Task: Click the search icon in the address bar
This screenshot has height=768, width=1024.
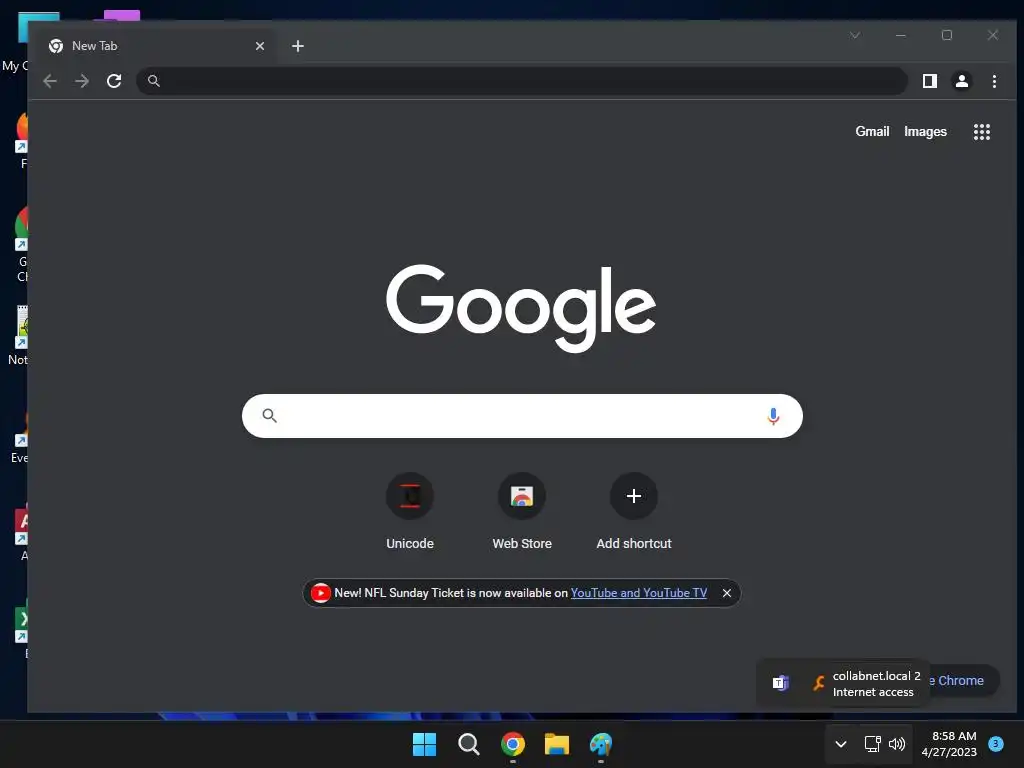Action: (x=153, y=81)
